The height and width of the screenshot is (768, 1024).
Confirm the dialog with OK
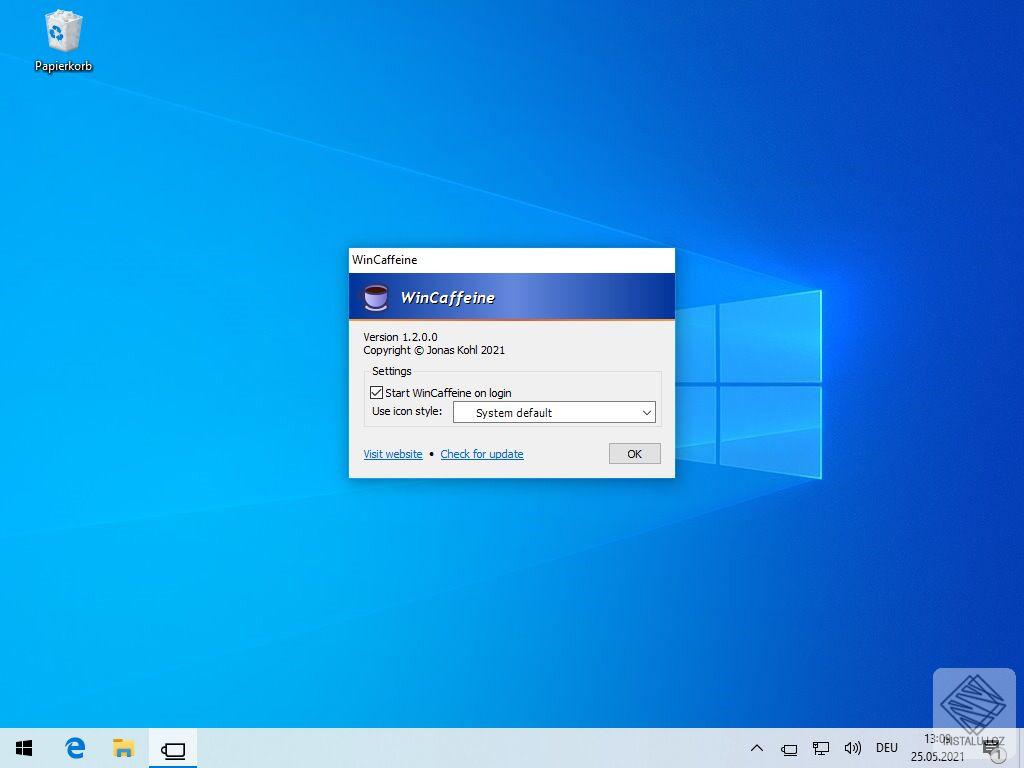coord(635,454)
